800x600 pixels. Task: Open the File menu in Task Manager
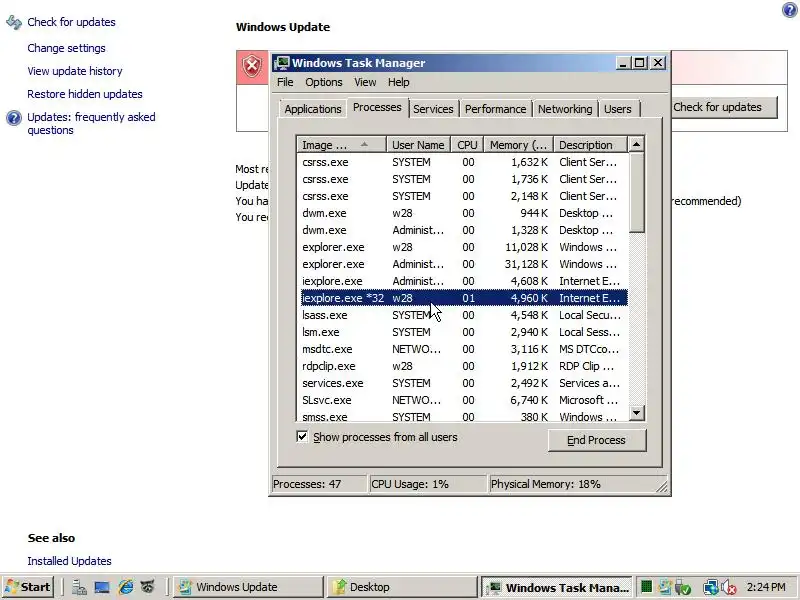click(x=285, y=82)
